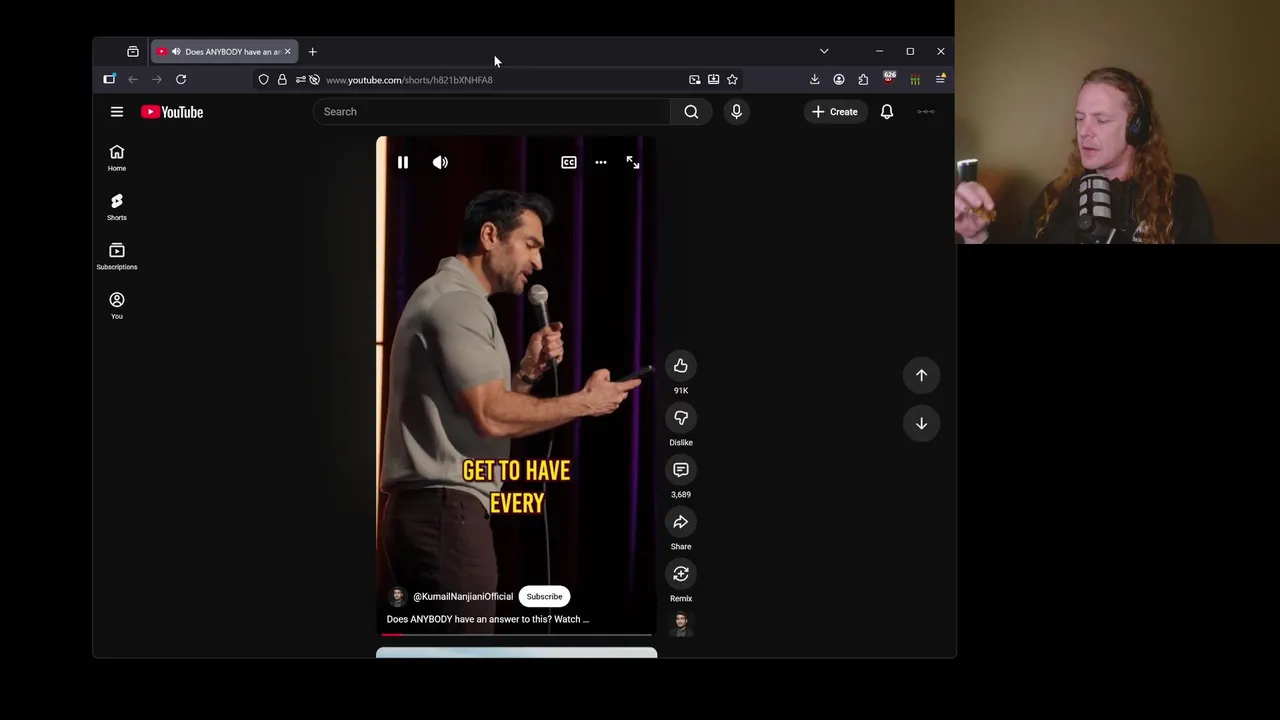
Task: Reload the page
Action: 181,79
